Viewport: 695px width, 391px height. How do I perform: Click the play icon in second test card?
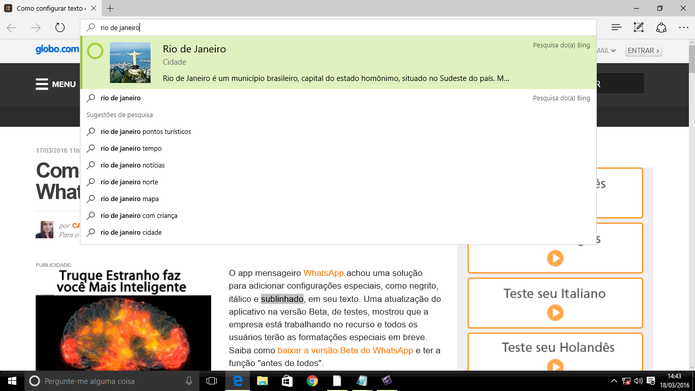click(x=555, y=258)
